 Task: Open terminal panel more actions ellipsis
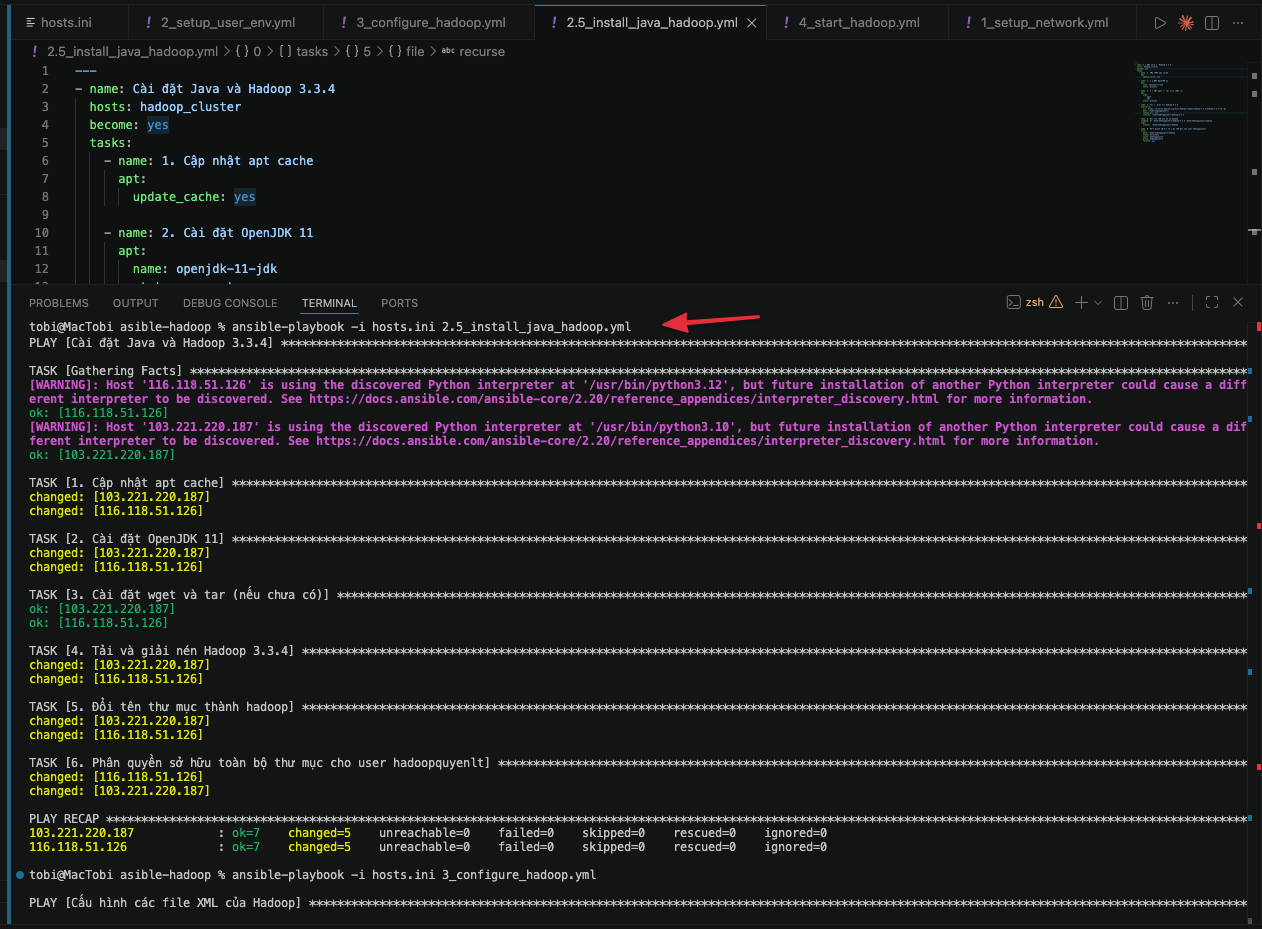coord(1173,302)
